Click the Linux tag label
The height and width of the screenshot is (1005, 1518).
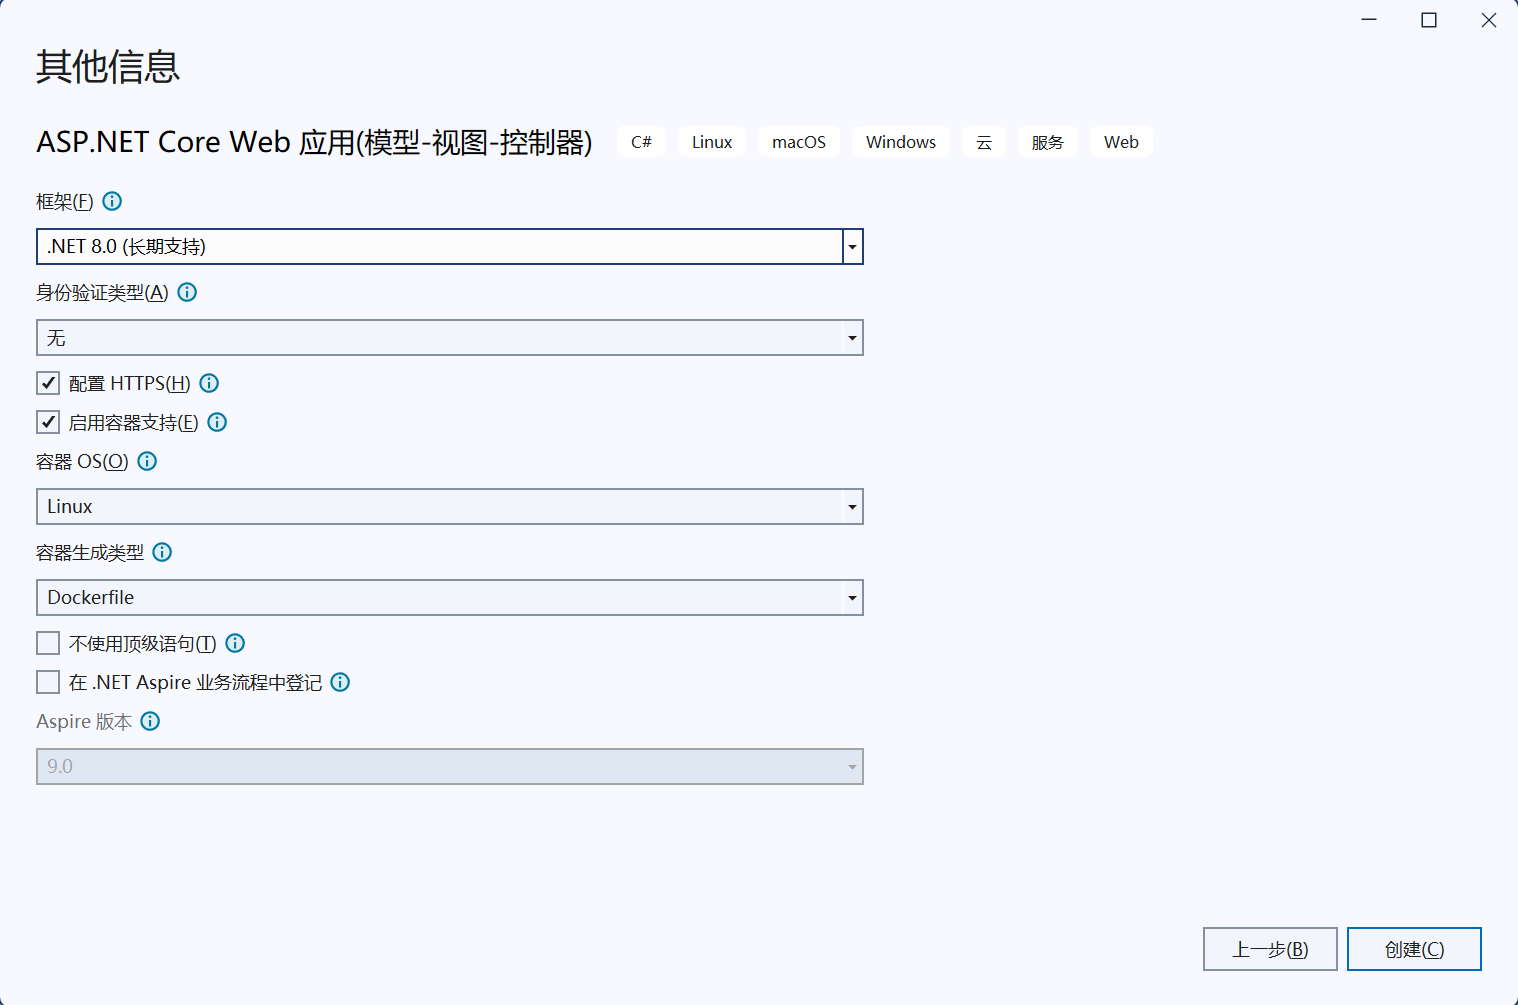pos(712,142)
